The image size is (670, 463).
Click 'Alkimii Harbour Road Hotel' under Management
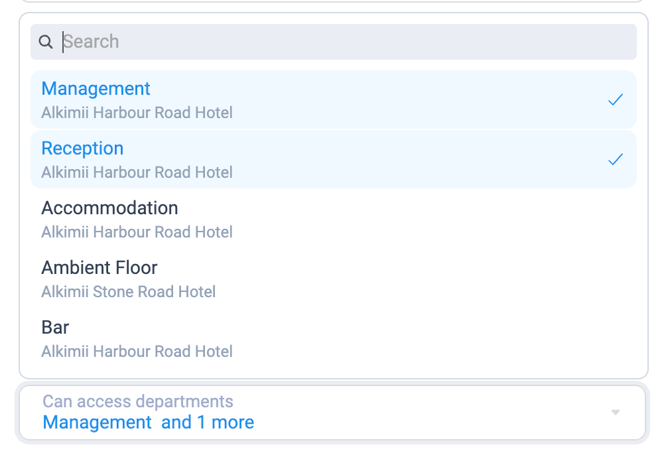pos(137,113)
